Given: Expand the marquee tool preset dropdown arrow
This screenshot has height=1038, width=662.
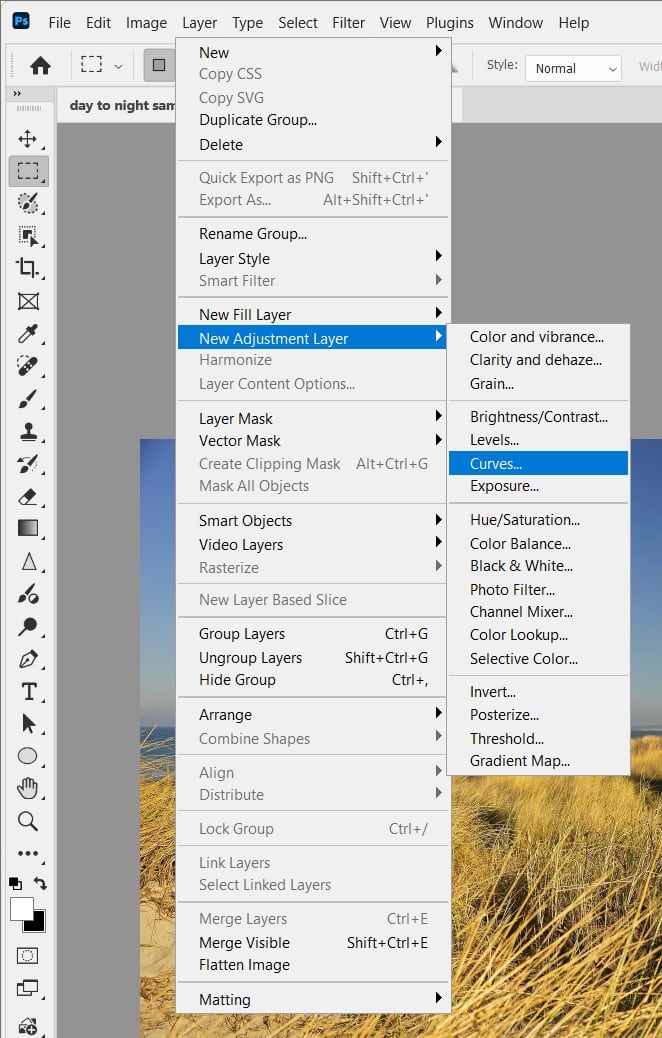Looking at the screenshot, I should click(118, 67).
